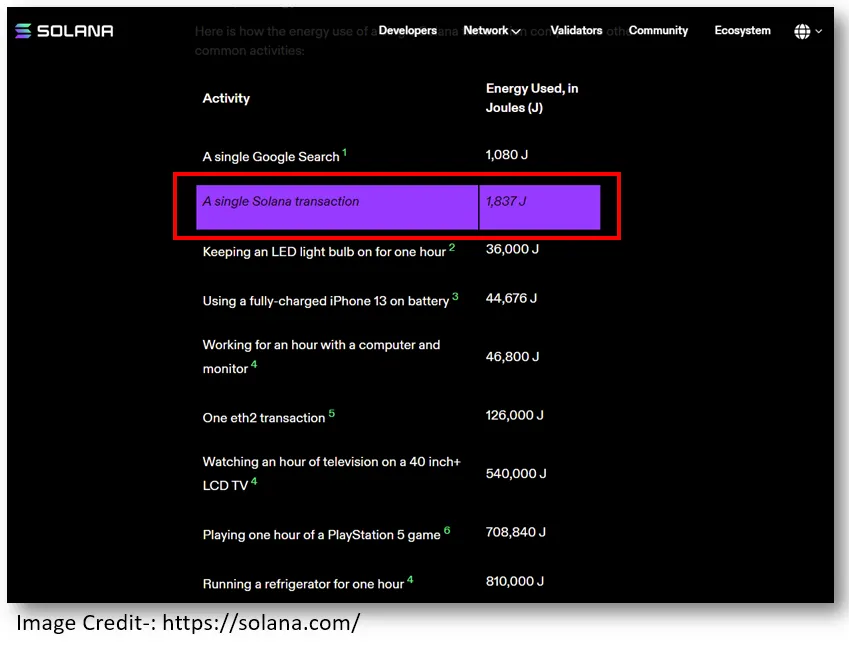Select the Energy Used in Joules header
849x647 pixels.
(x=532, y=98)
